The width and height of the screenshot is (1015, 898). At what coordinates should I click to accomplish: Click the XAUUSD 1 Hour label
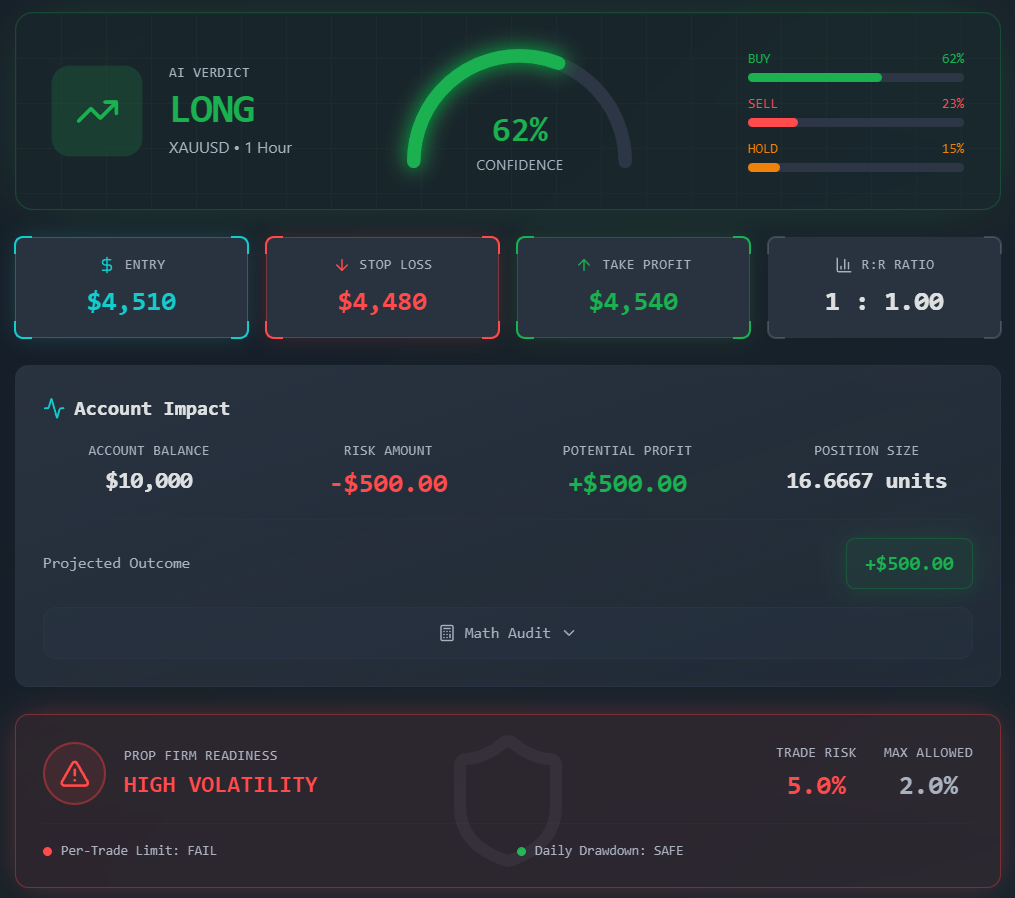[x=230, y=147]
